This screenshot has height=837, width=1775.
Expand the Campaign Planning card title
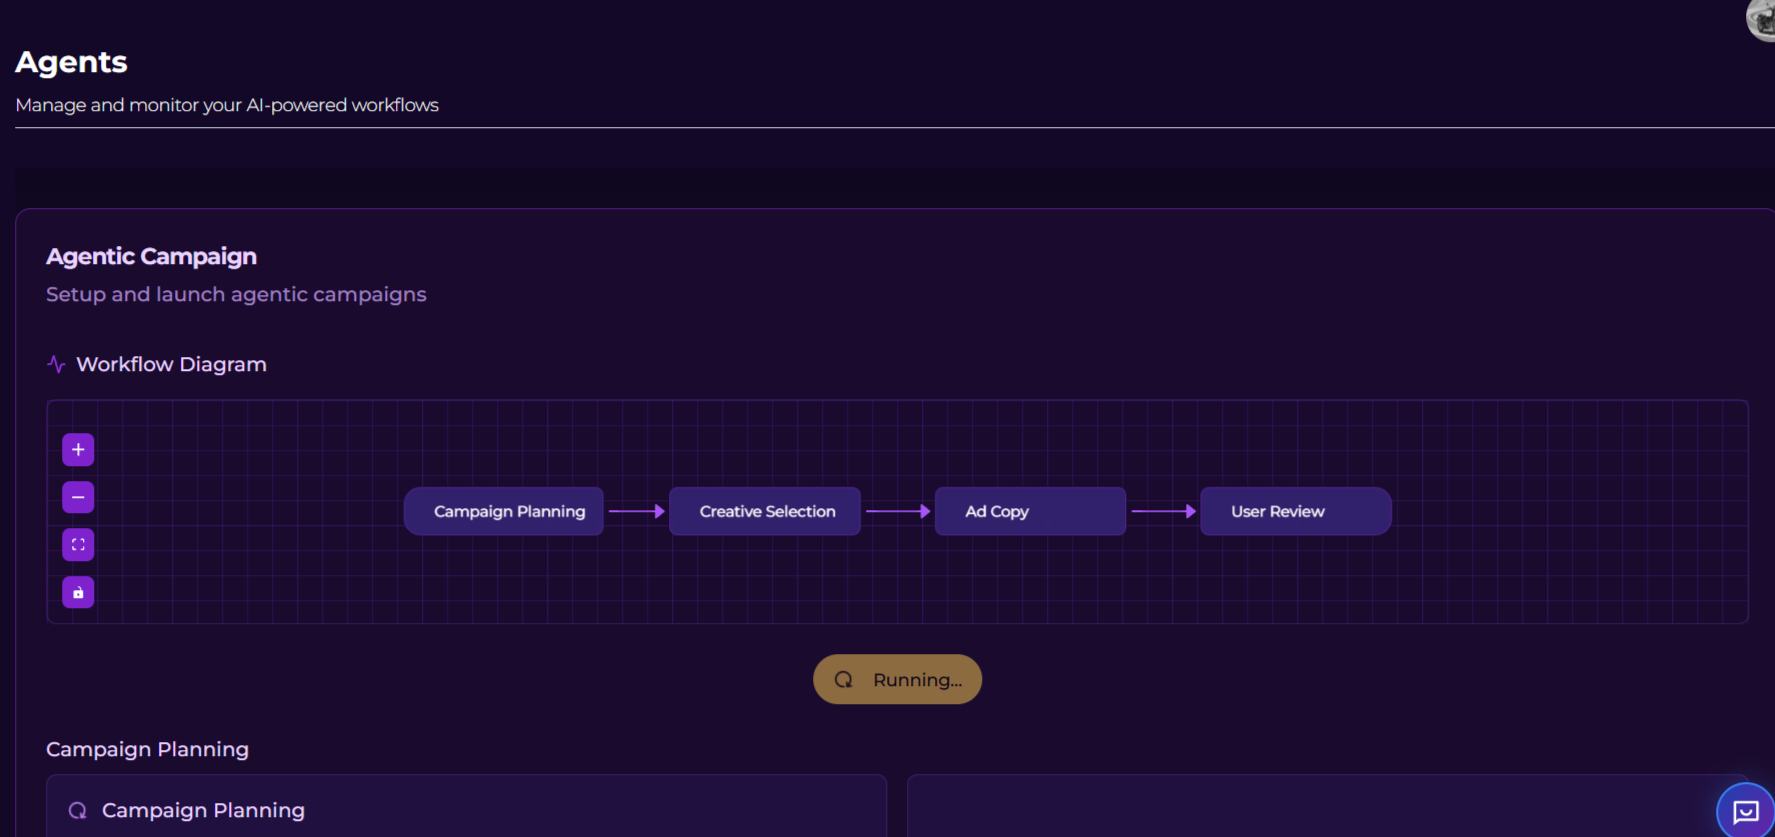click(203, 811)
